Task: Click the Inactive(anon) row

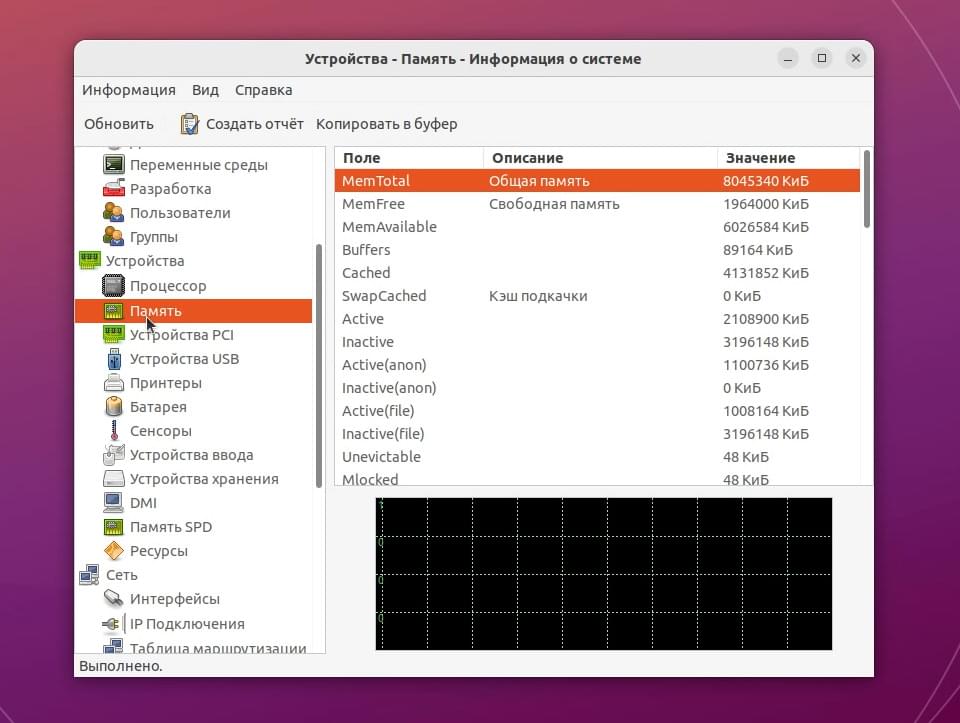Action: [597, 388]
